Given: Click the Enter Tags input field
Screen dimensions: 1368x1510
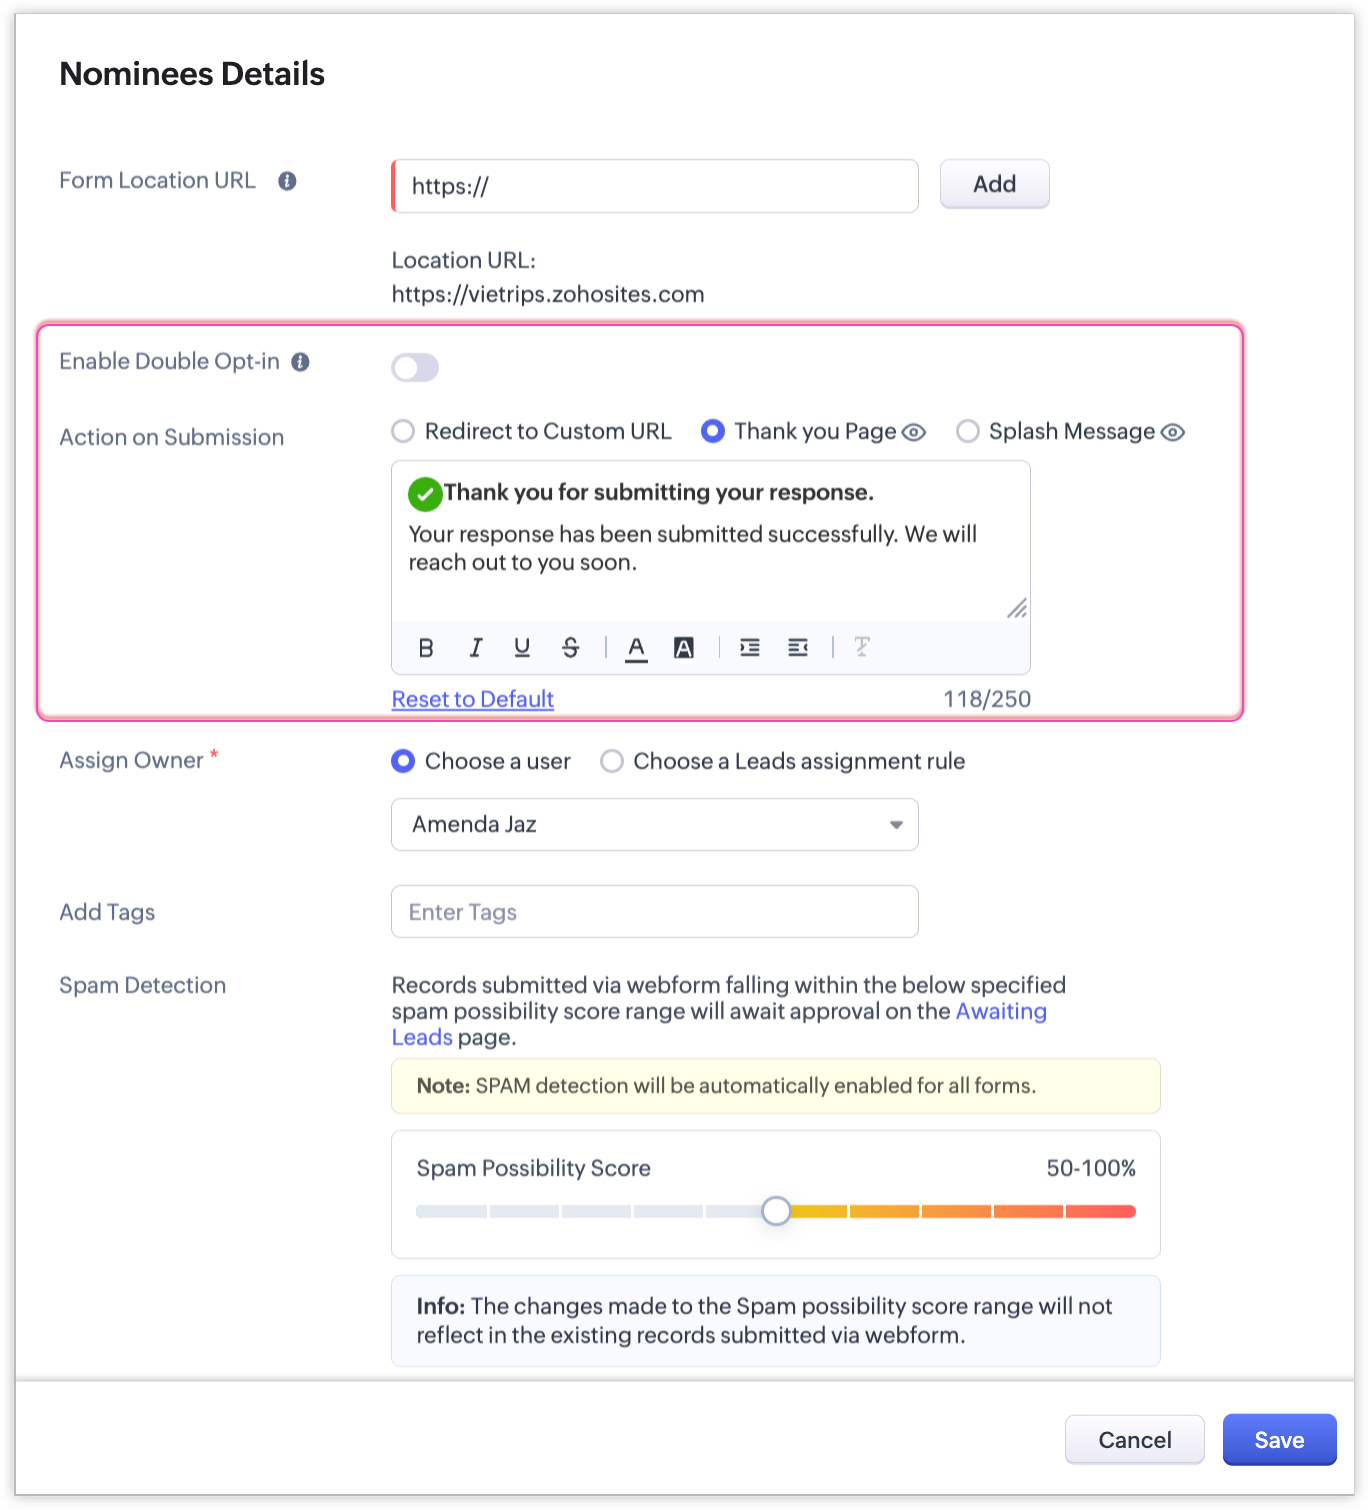Looking at the screenshot, I should pyautogui.click(x=654, y=912).
